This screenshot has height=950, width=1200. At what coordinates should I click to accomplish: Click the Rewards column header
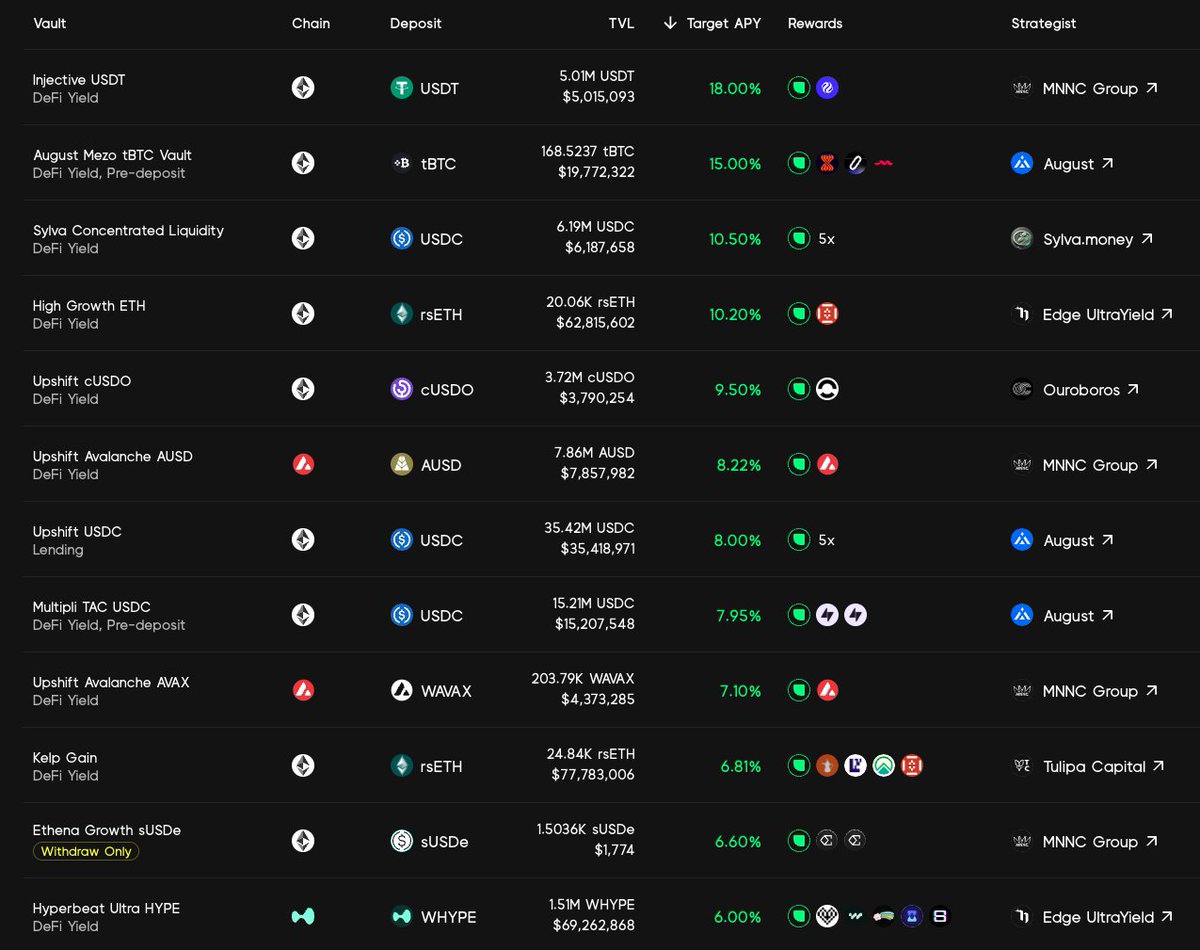(x=815, y=23)
